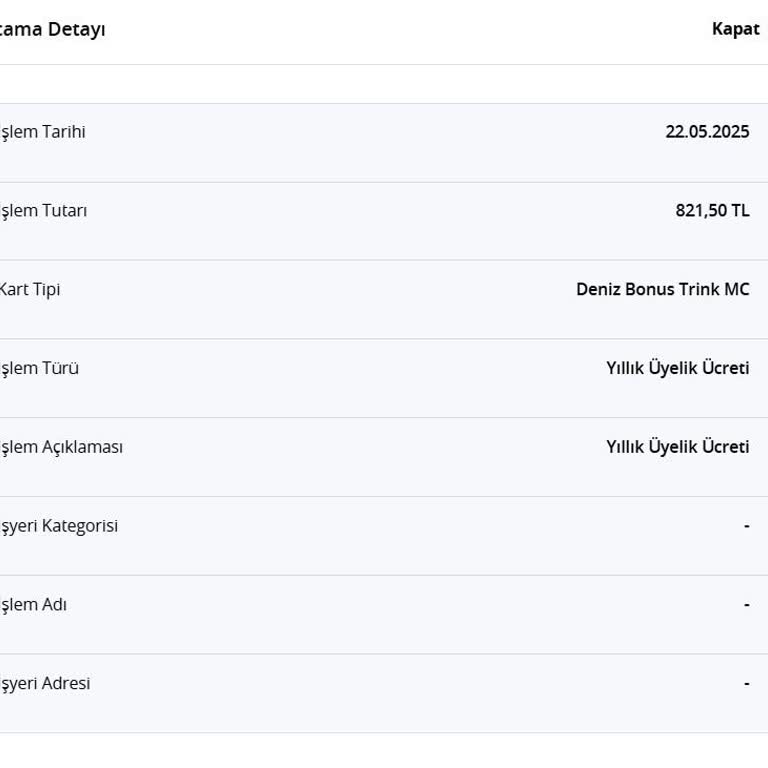Click the İşlem Adı label

pos(33,605)
